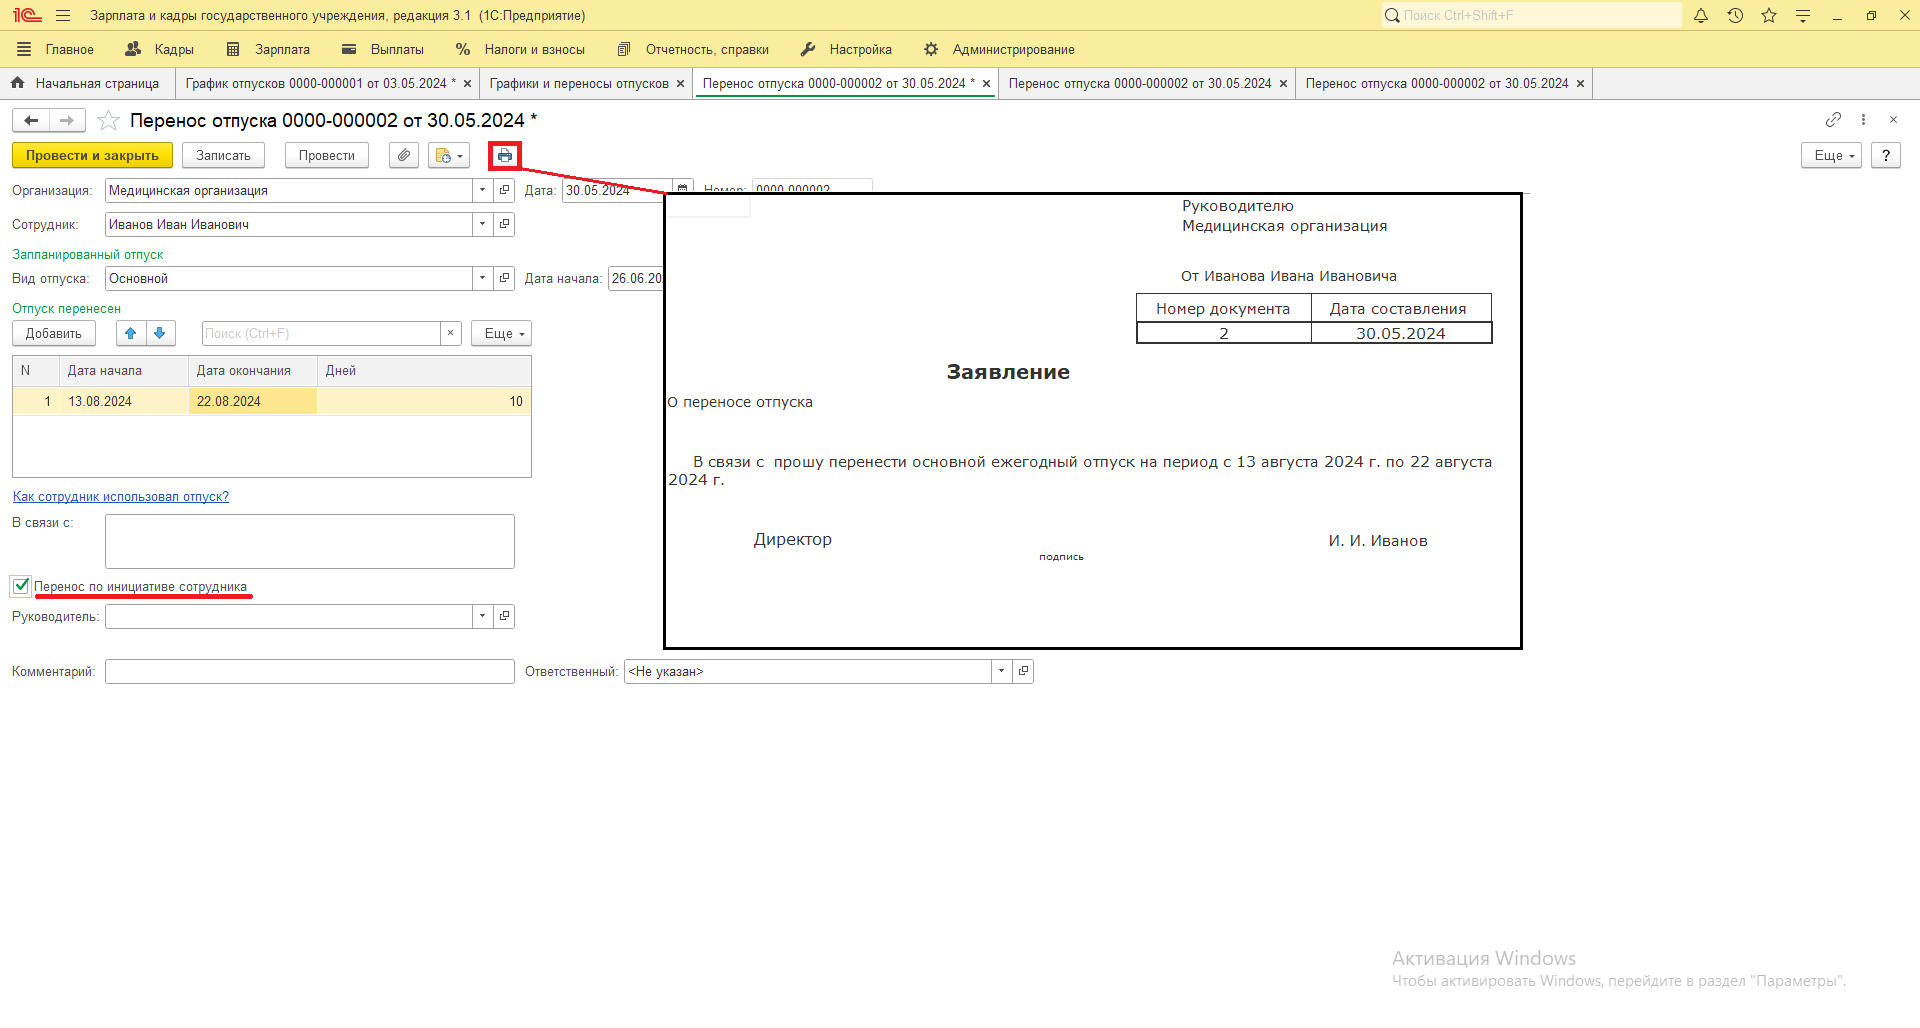
Task: Move the row down with the arrow
Action: point(160,334)
